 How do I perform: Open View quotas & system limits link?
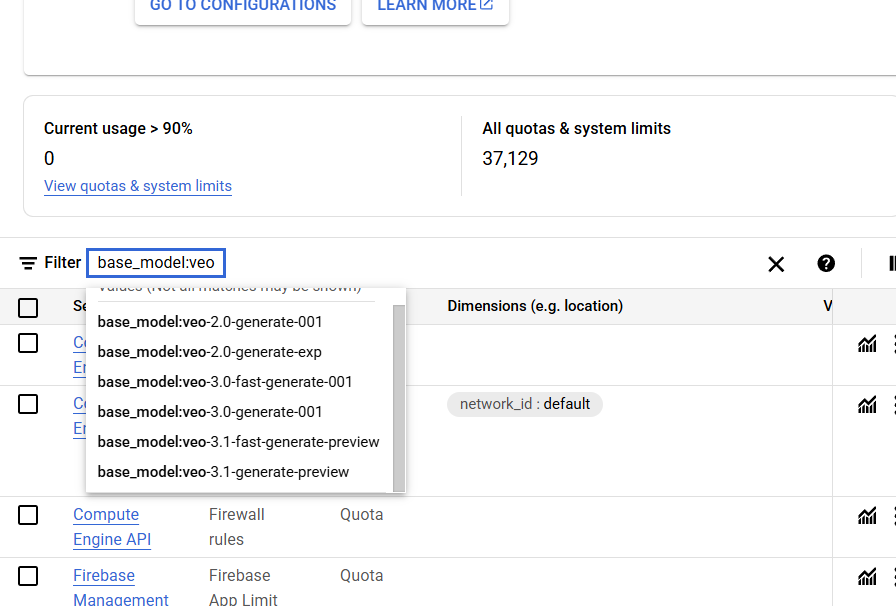point(138,186)
